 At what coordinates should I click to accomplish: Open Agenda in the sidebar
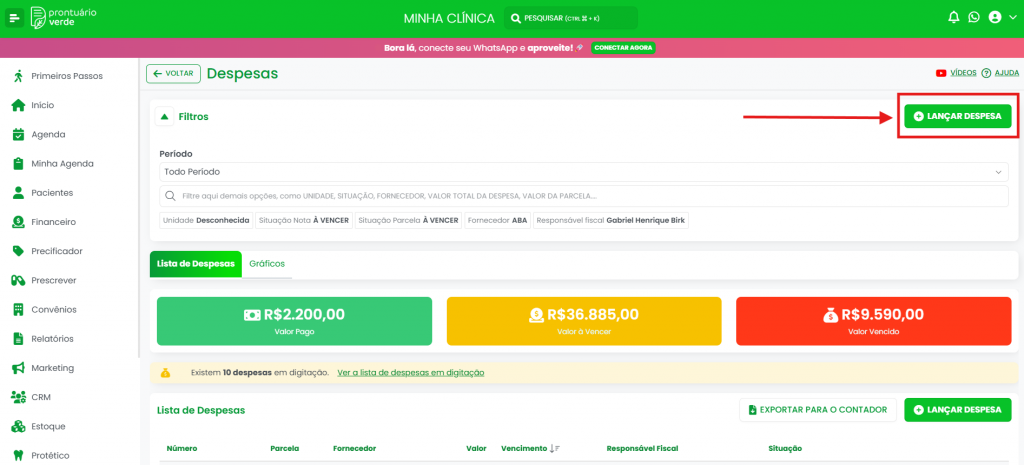[48, 134]
